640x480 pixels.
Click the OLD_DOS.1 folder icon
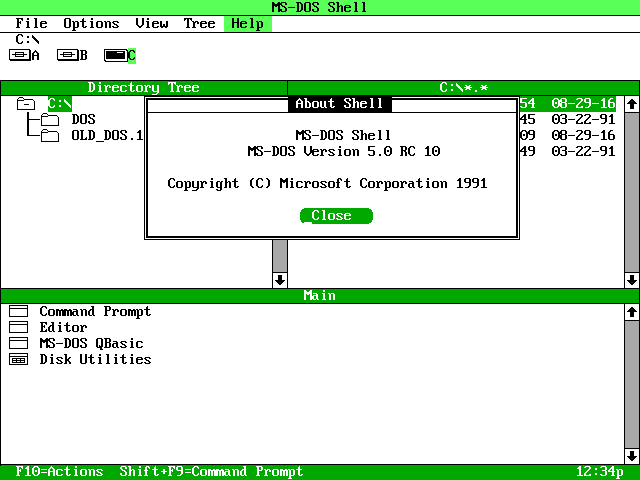click(50, 136)
